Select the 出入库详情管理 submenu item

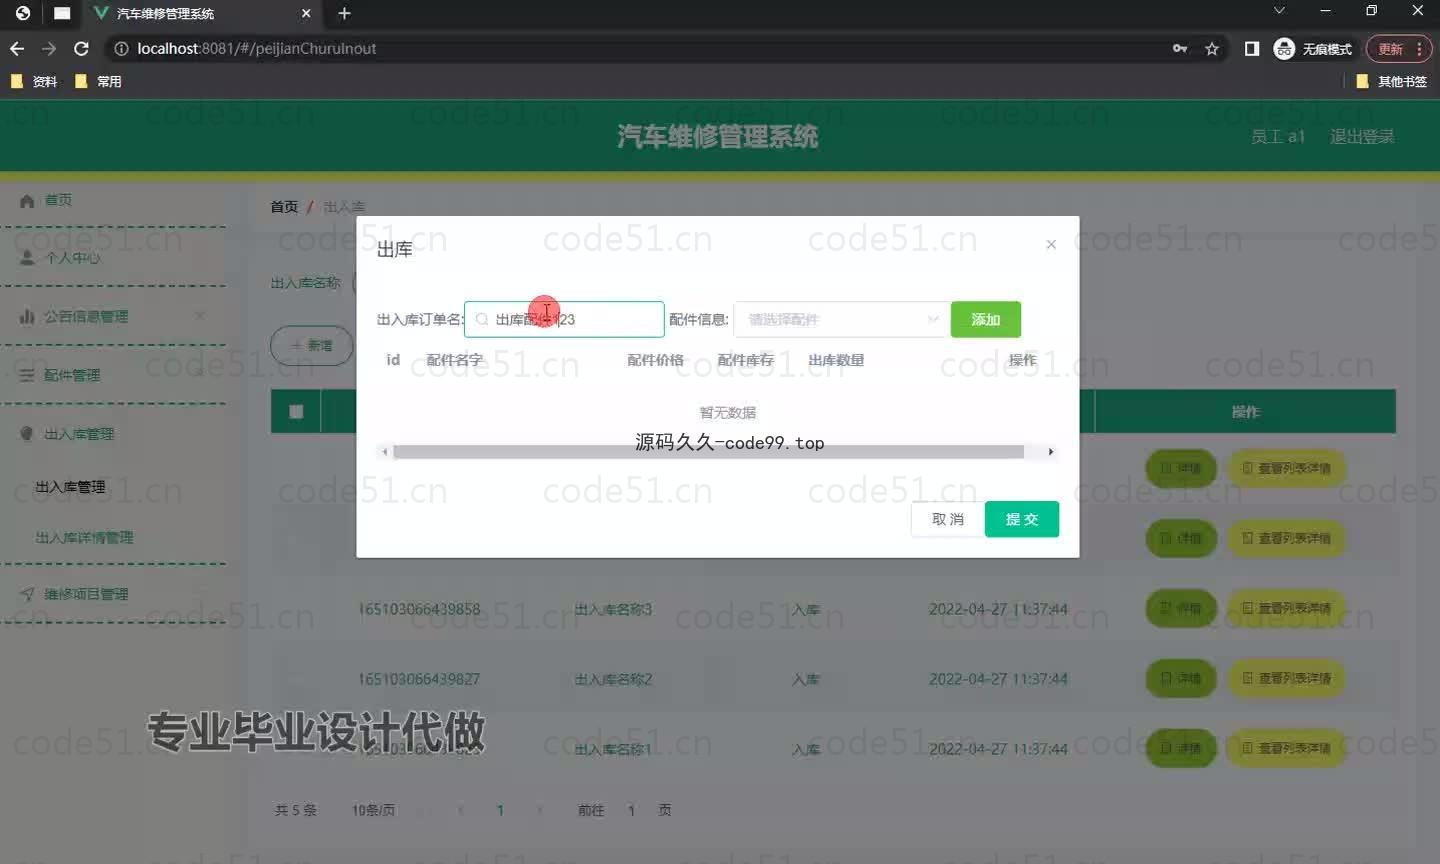click(x=84, y=538)
